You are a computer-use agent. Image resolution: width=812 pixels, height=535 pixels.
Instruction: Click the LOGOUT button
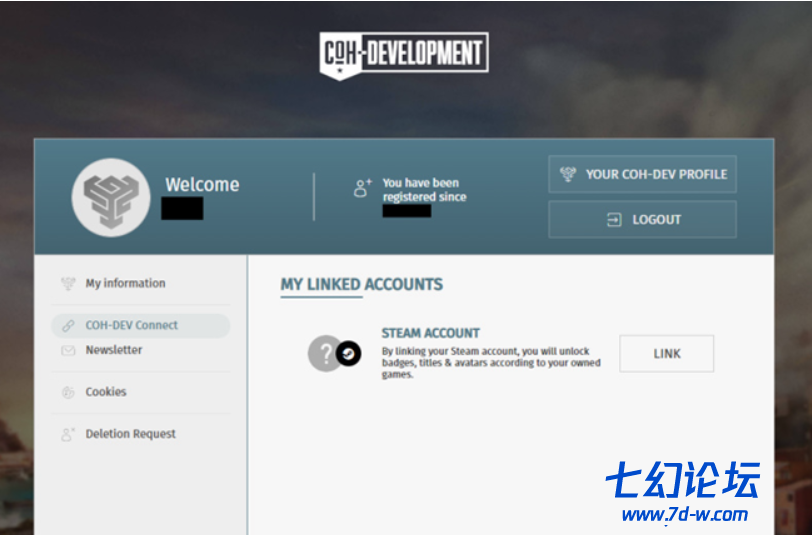pos(642,220)
